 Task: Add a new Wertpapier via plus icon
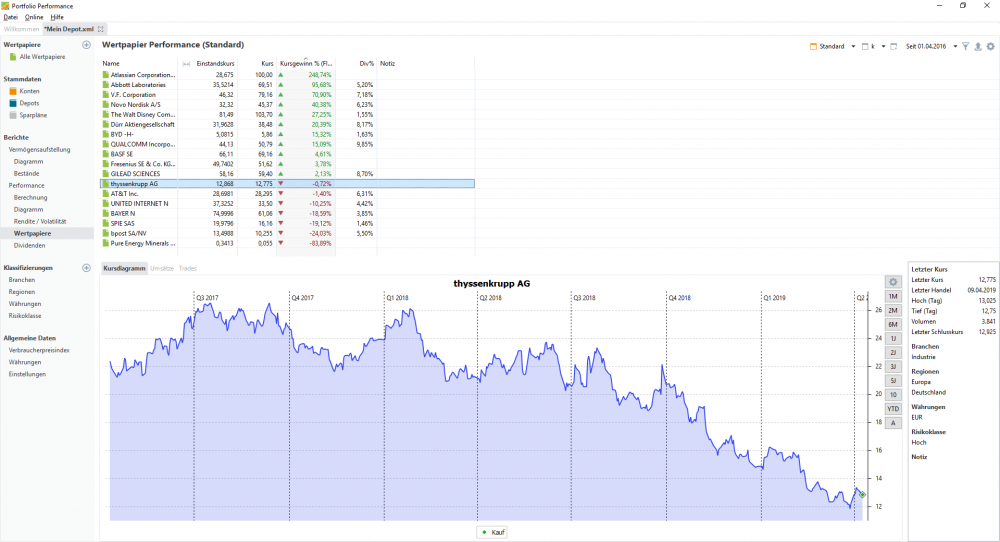tap(86, 45)
